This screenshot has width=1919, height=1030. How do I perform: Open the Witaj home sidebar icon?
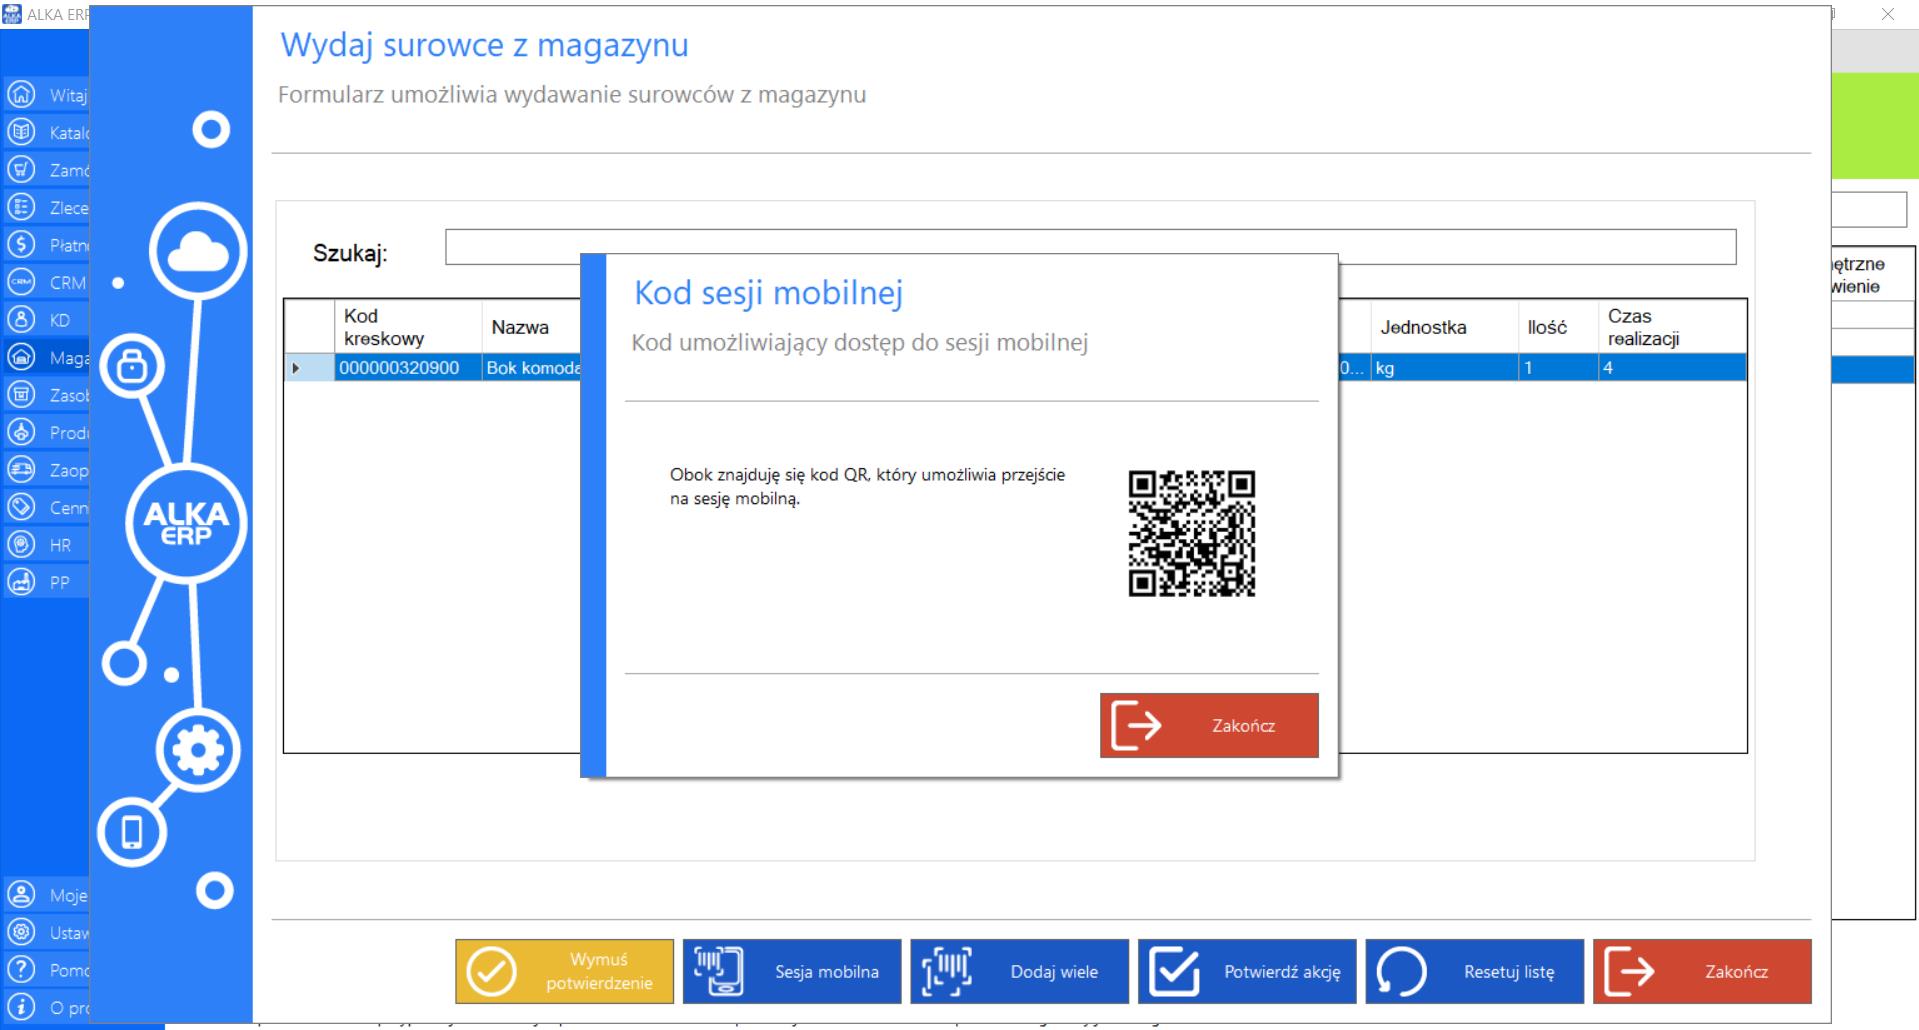[21, 94]
